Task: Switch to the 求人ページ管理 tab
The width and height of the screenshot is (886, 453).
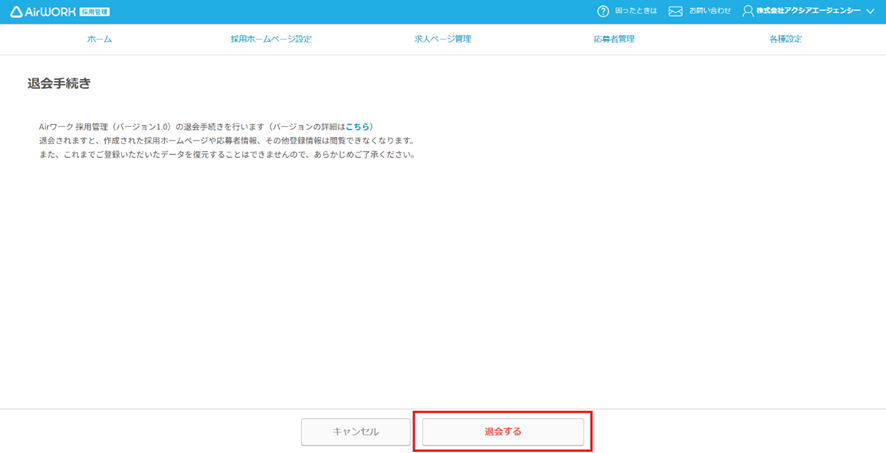Action: (x=443, y=39)
